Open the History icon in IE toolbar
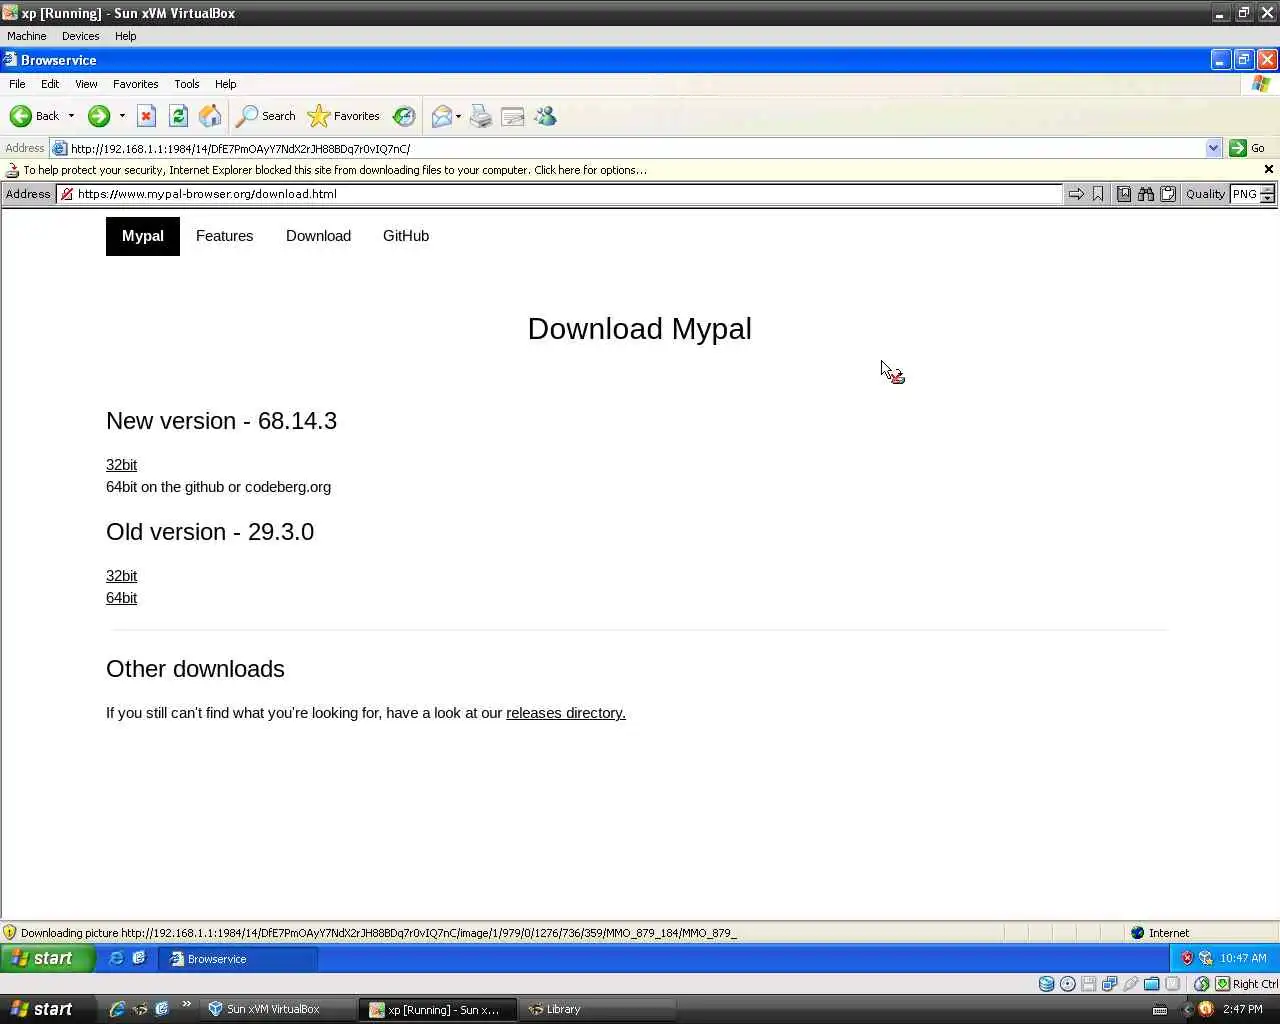This screenshot has width=1280, height=1024. (x=404, y=116)
